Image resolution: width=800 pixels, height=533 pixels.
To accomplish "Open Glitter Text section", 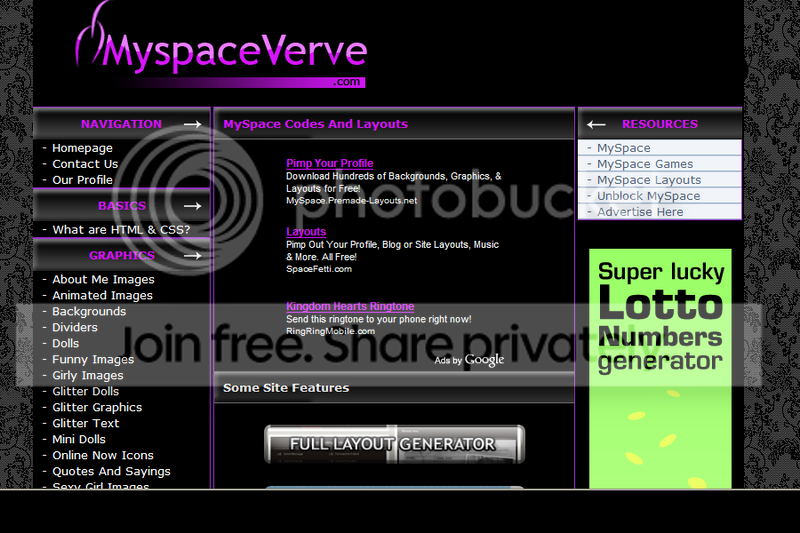I will click(x=85, y=423).
